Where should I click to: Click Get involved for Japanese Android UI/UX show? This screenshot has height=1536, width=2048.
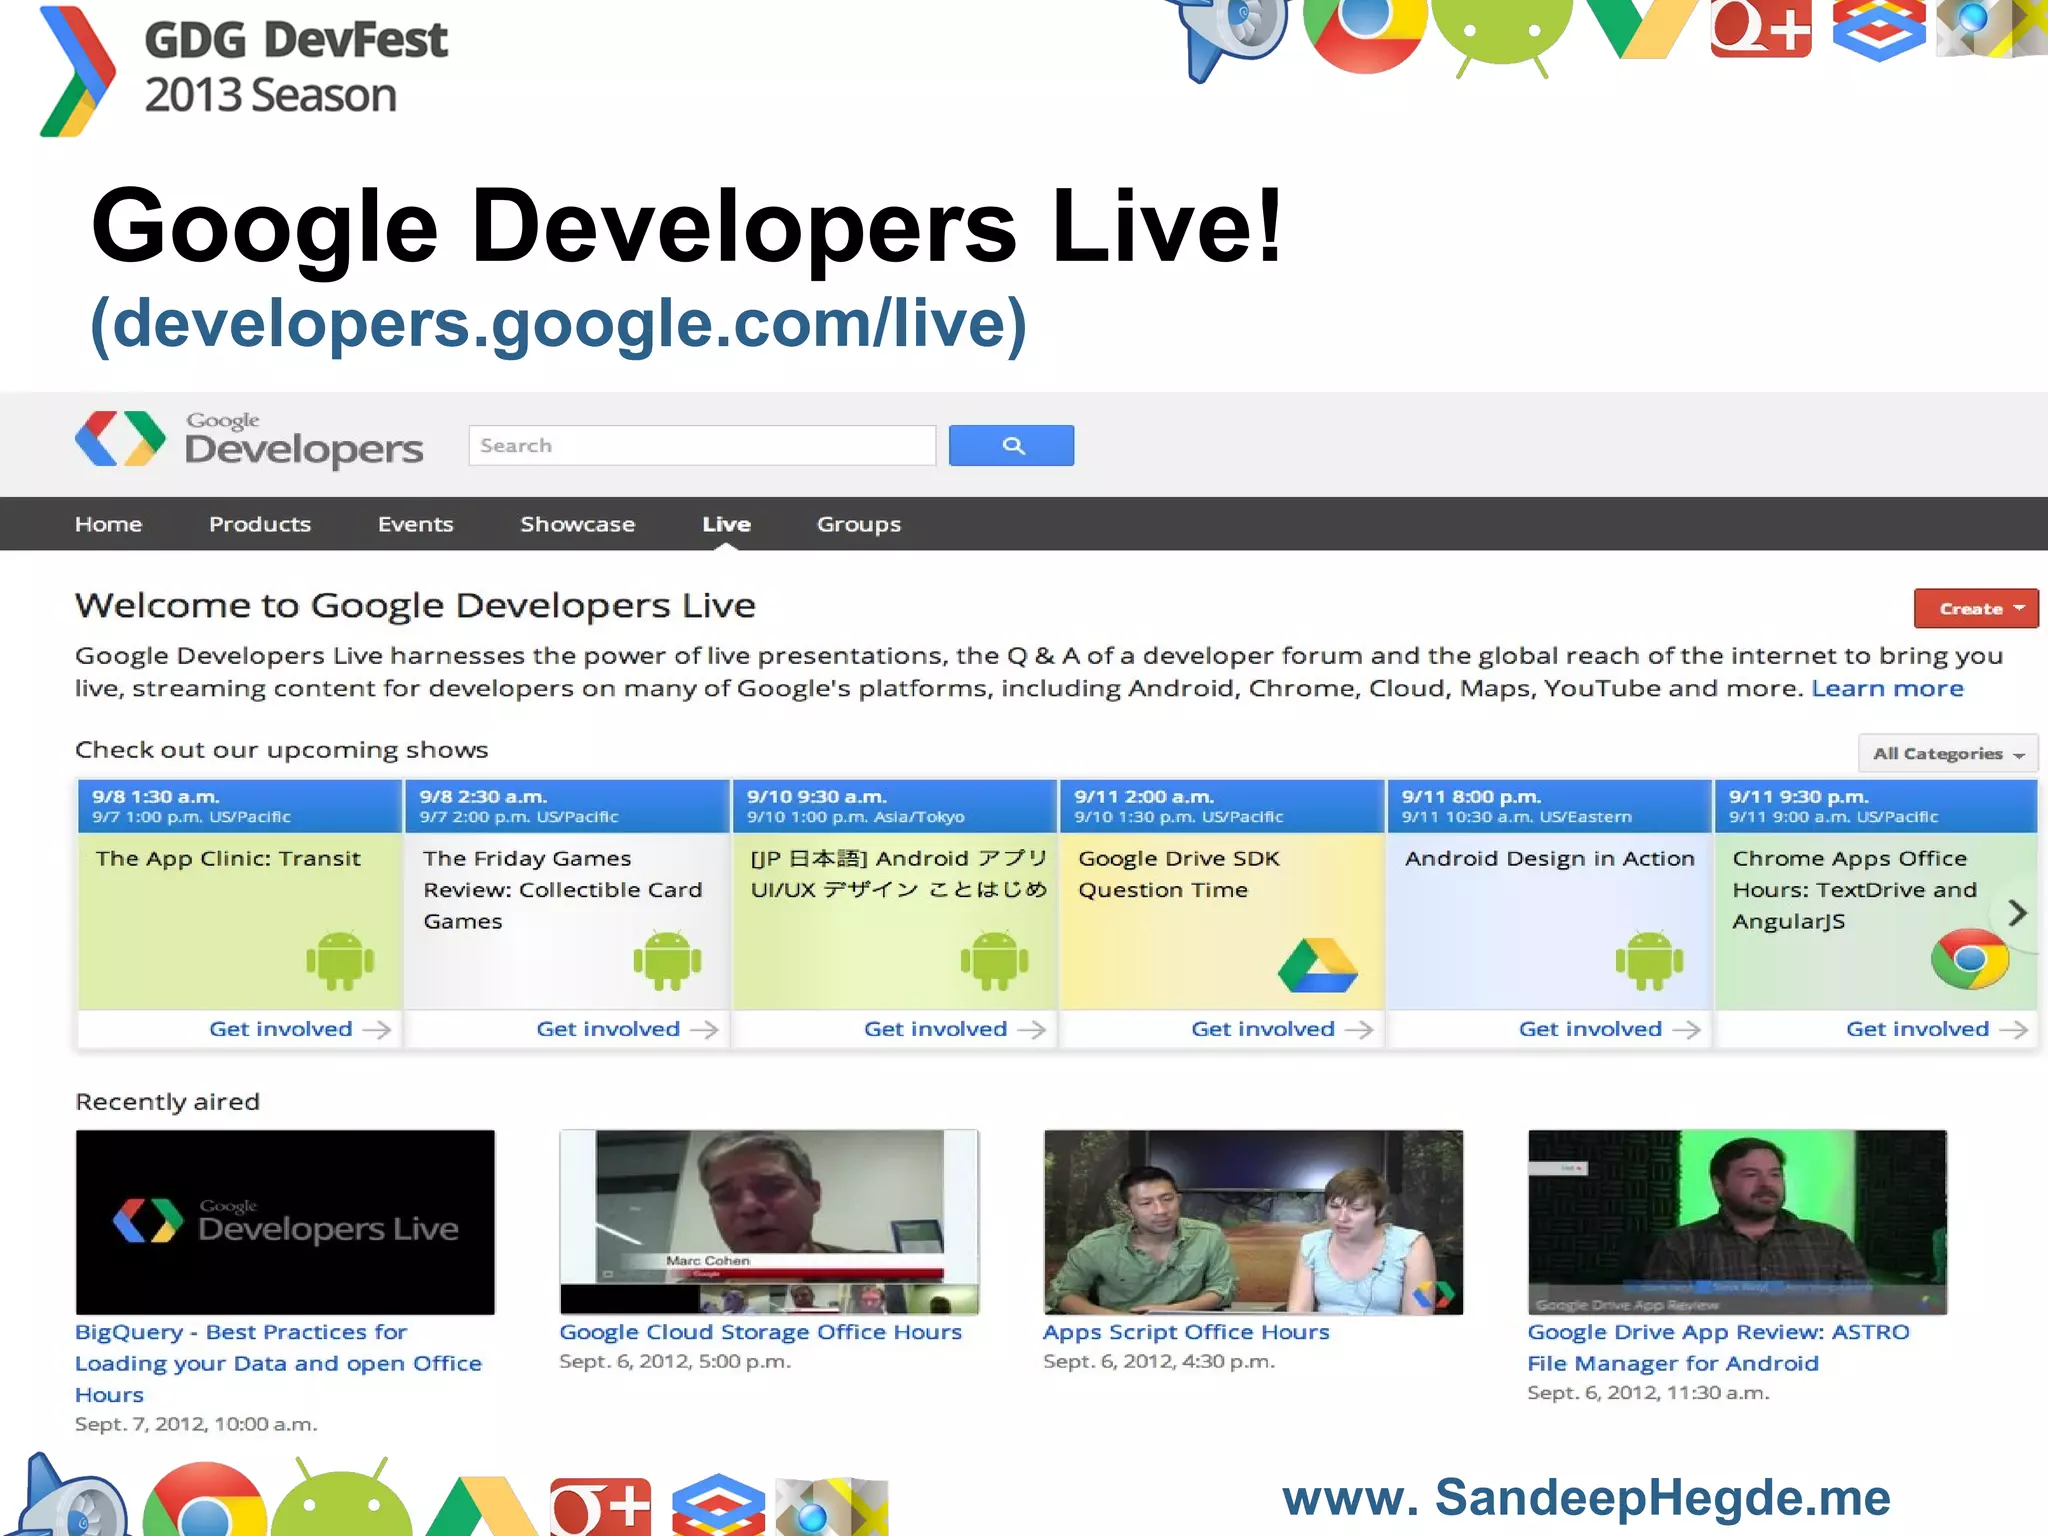[954, 1029]
